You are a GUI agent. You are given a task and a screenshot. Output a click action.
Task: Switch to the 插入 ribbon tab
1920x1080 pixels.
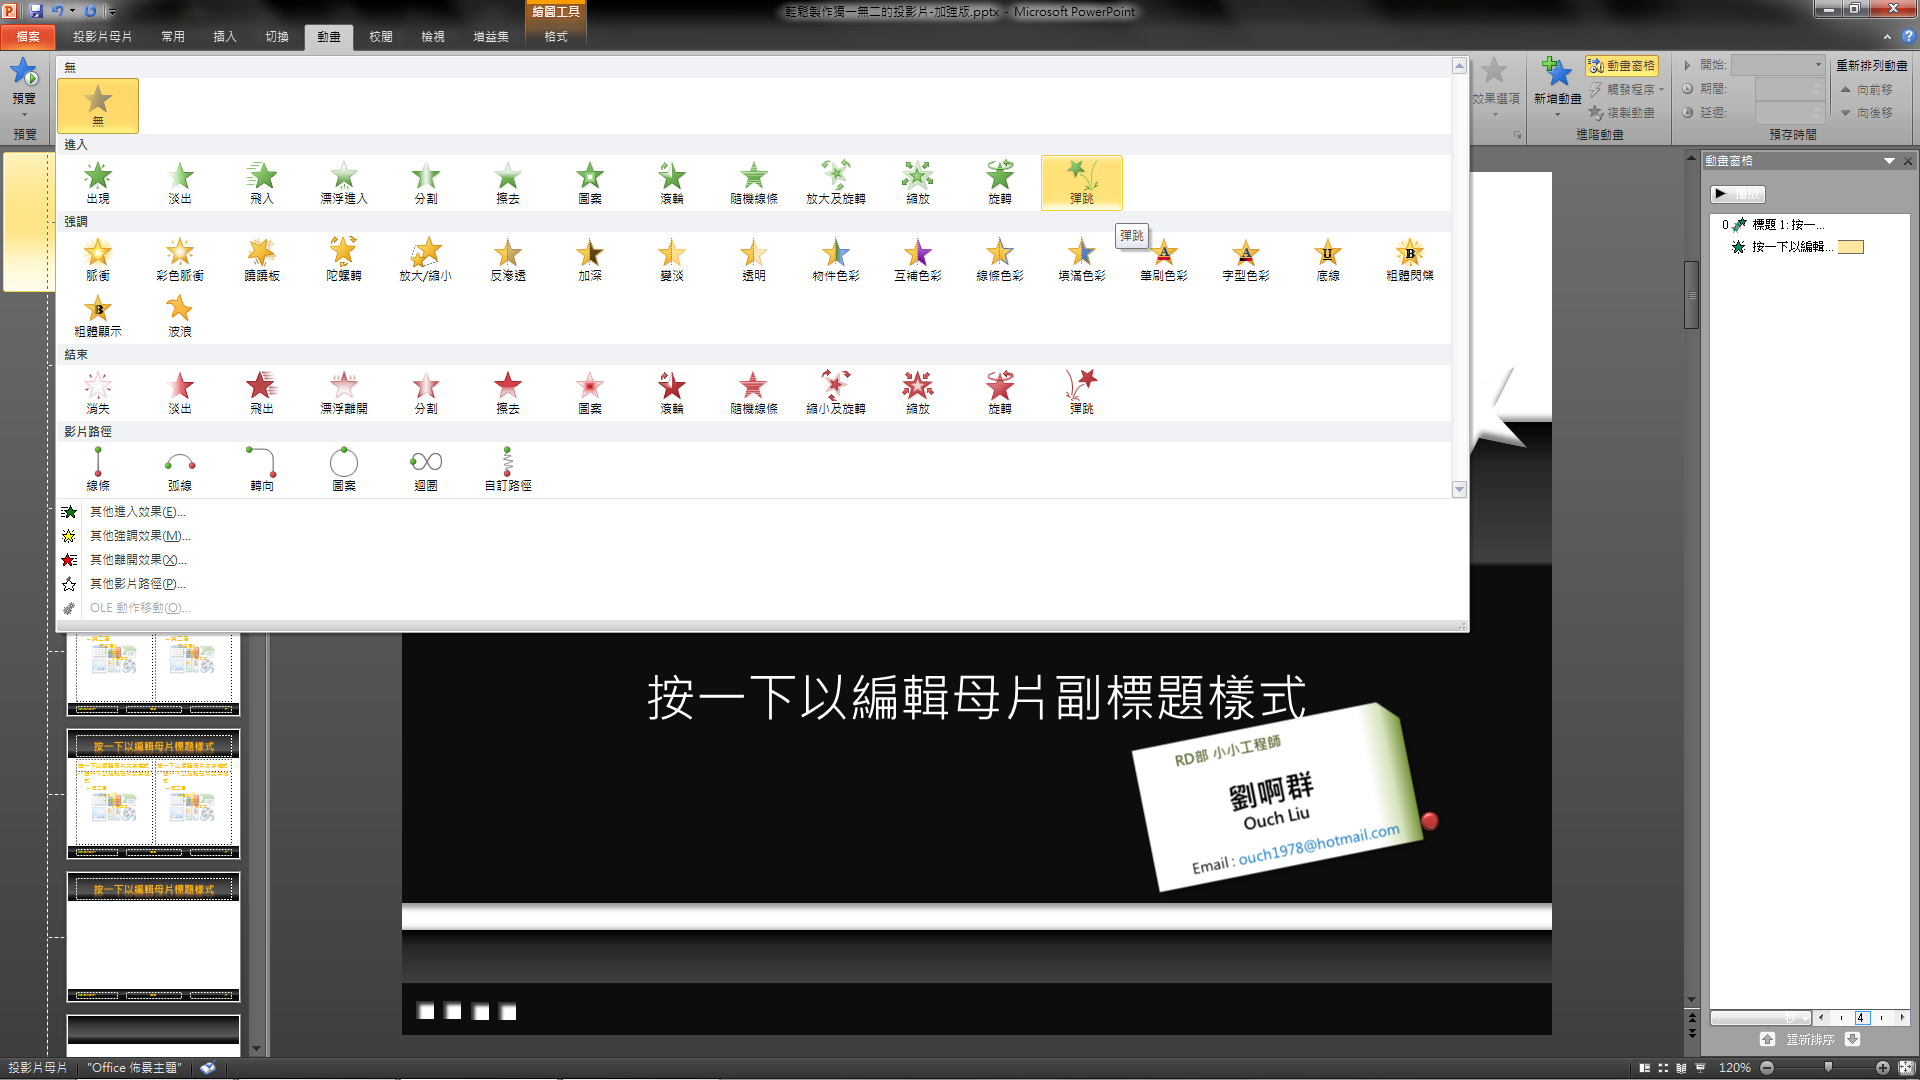[225, 37]
